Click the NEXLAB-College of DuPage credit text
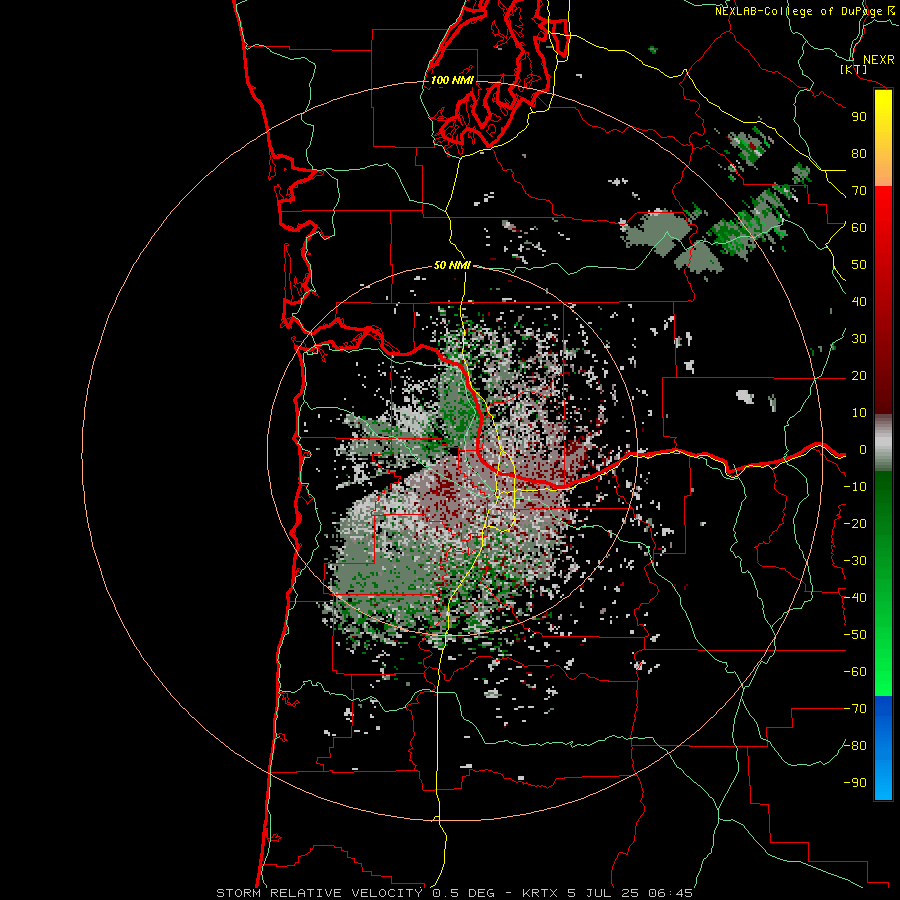This screenshot has width=900, height=900. (x=804, y=11)
